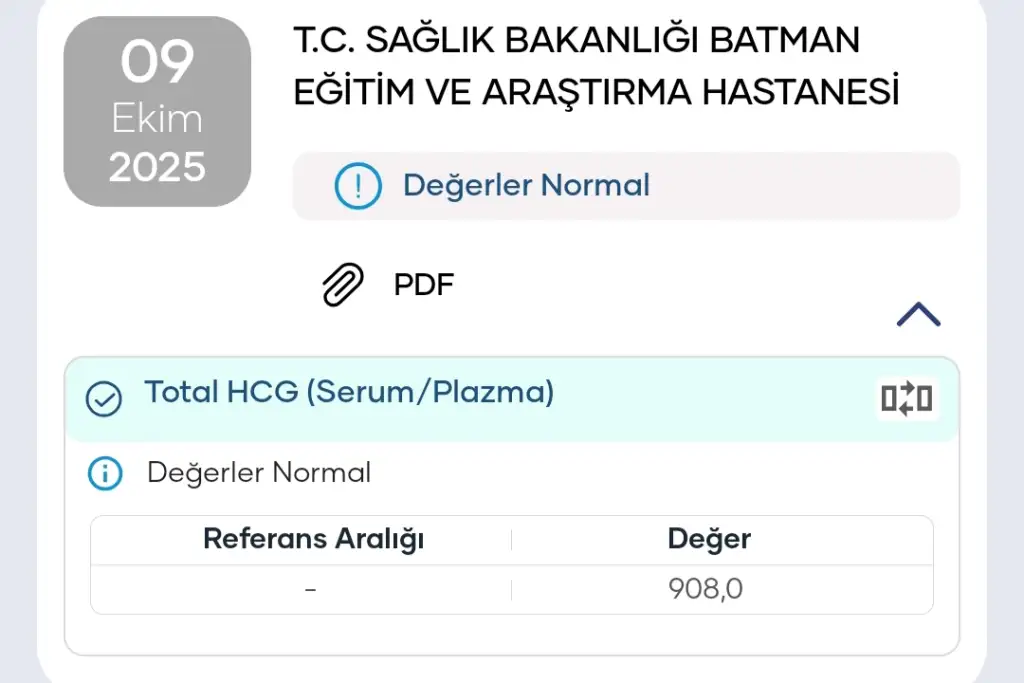Click the info icon below Total HCG
This screenshot has height=683, width=1024.
105,473
